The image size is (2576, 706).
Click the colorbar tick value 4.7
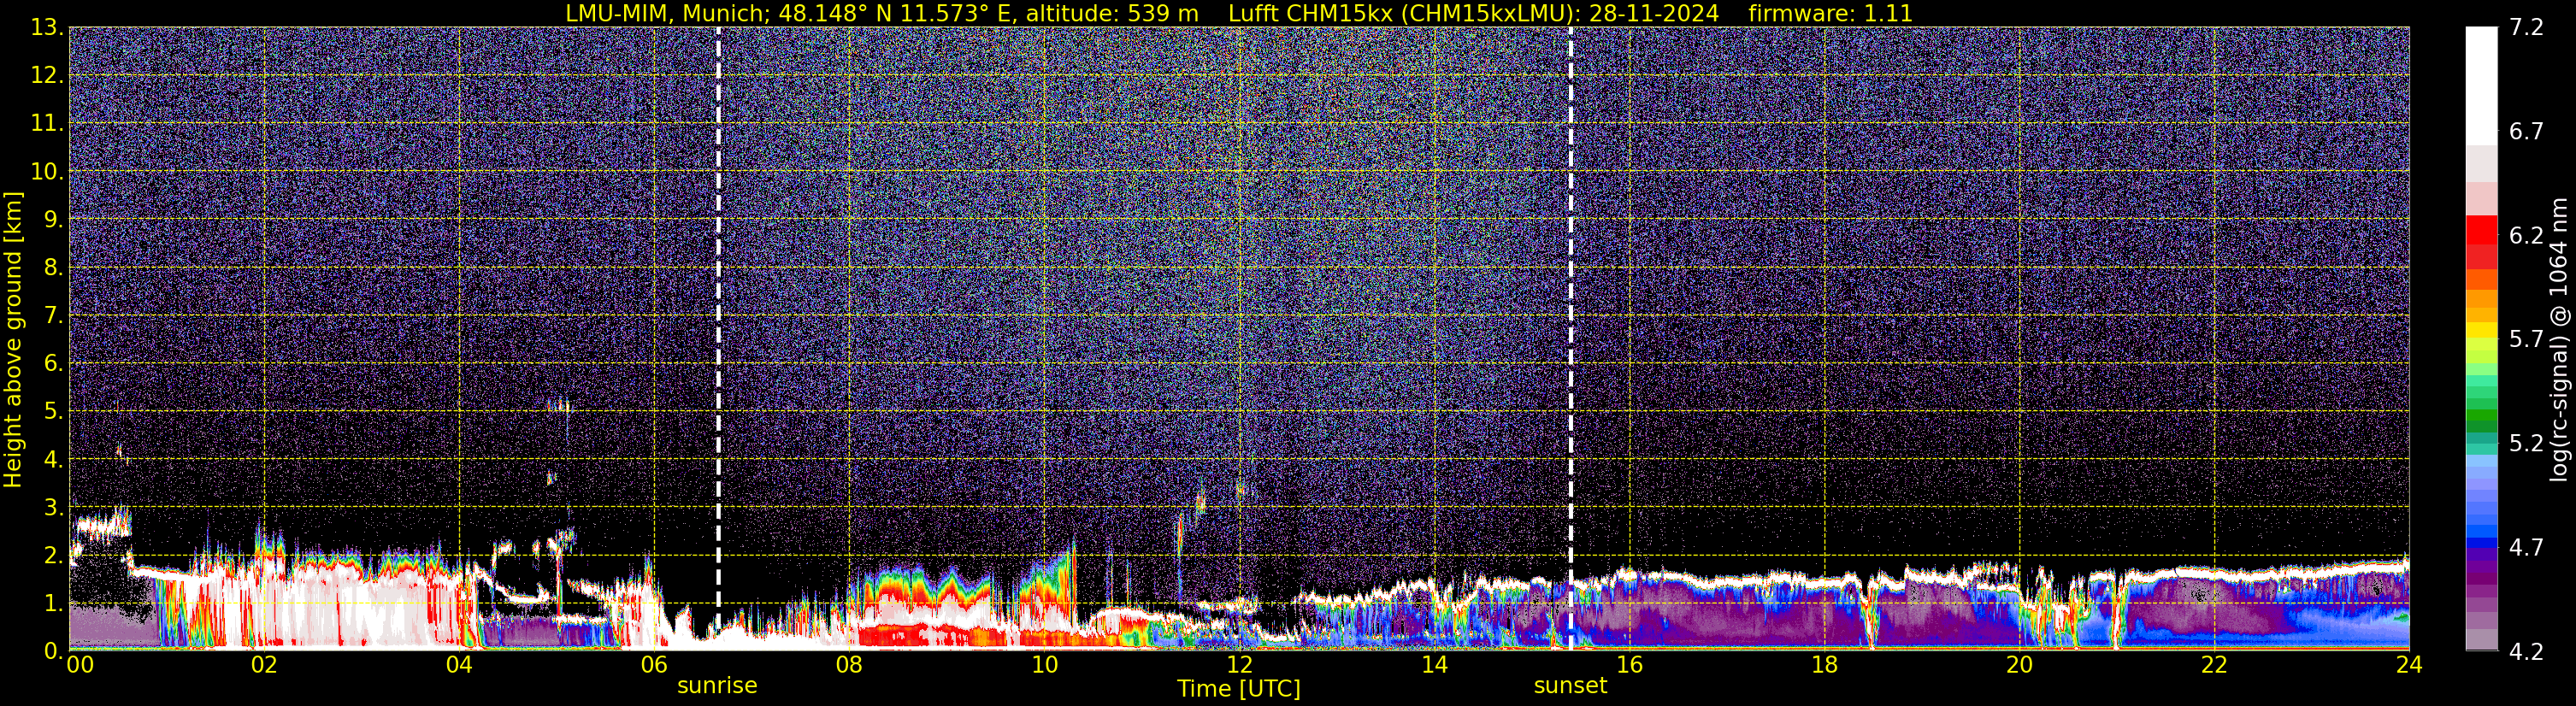click(x=2526, y=547)
